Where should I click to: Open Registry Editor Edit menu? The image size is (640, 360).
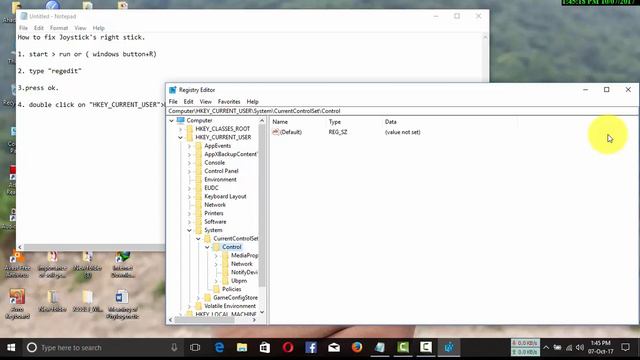tap(188, 101)
